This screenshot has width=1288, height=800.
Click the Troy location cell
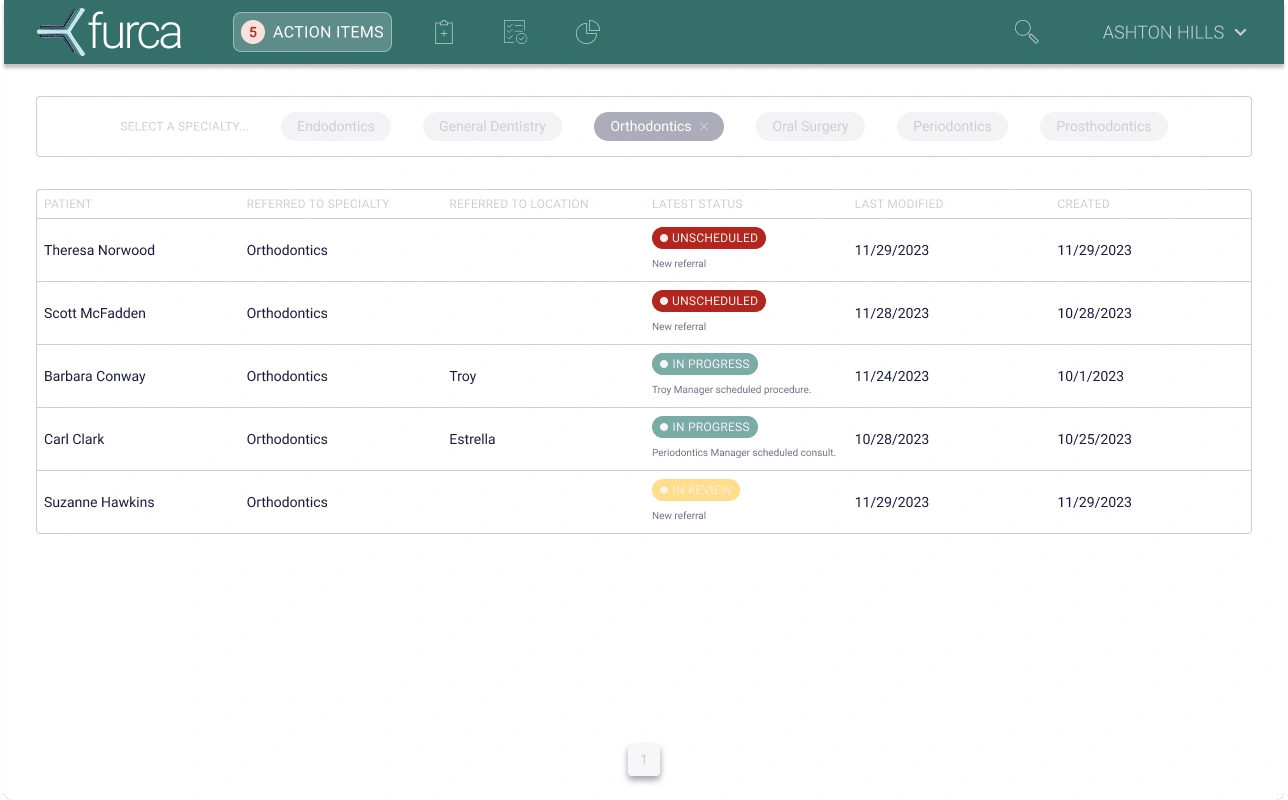tap(463, 376)
